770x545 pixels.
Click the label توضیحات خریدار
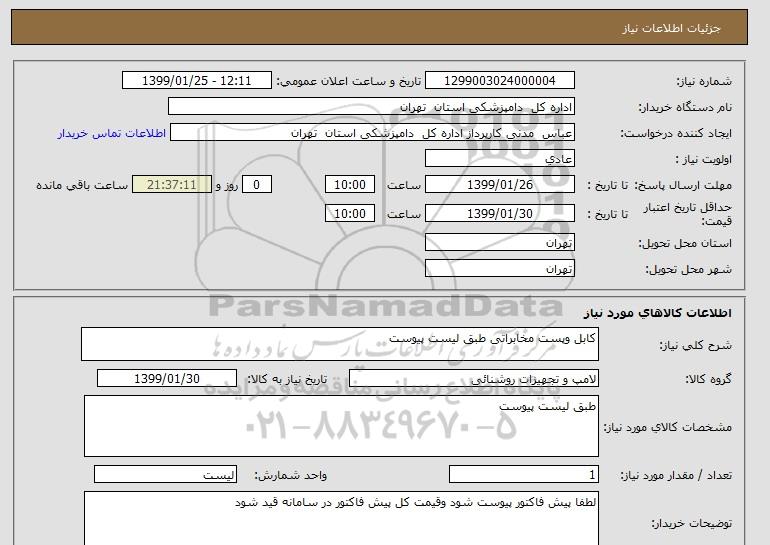(692, 523)
